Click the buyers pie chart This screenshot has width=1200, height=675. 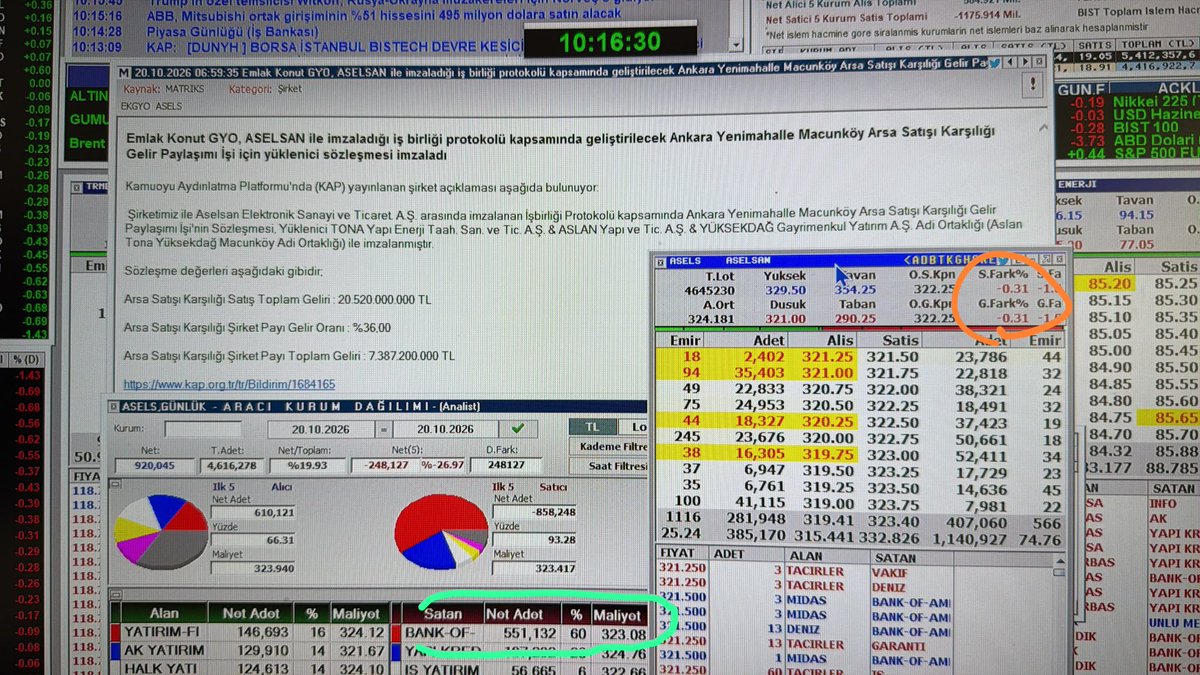tap(159, 530)
